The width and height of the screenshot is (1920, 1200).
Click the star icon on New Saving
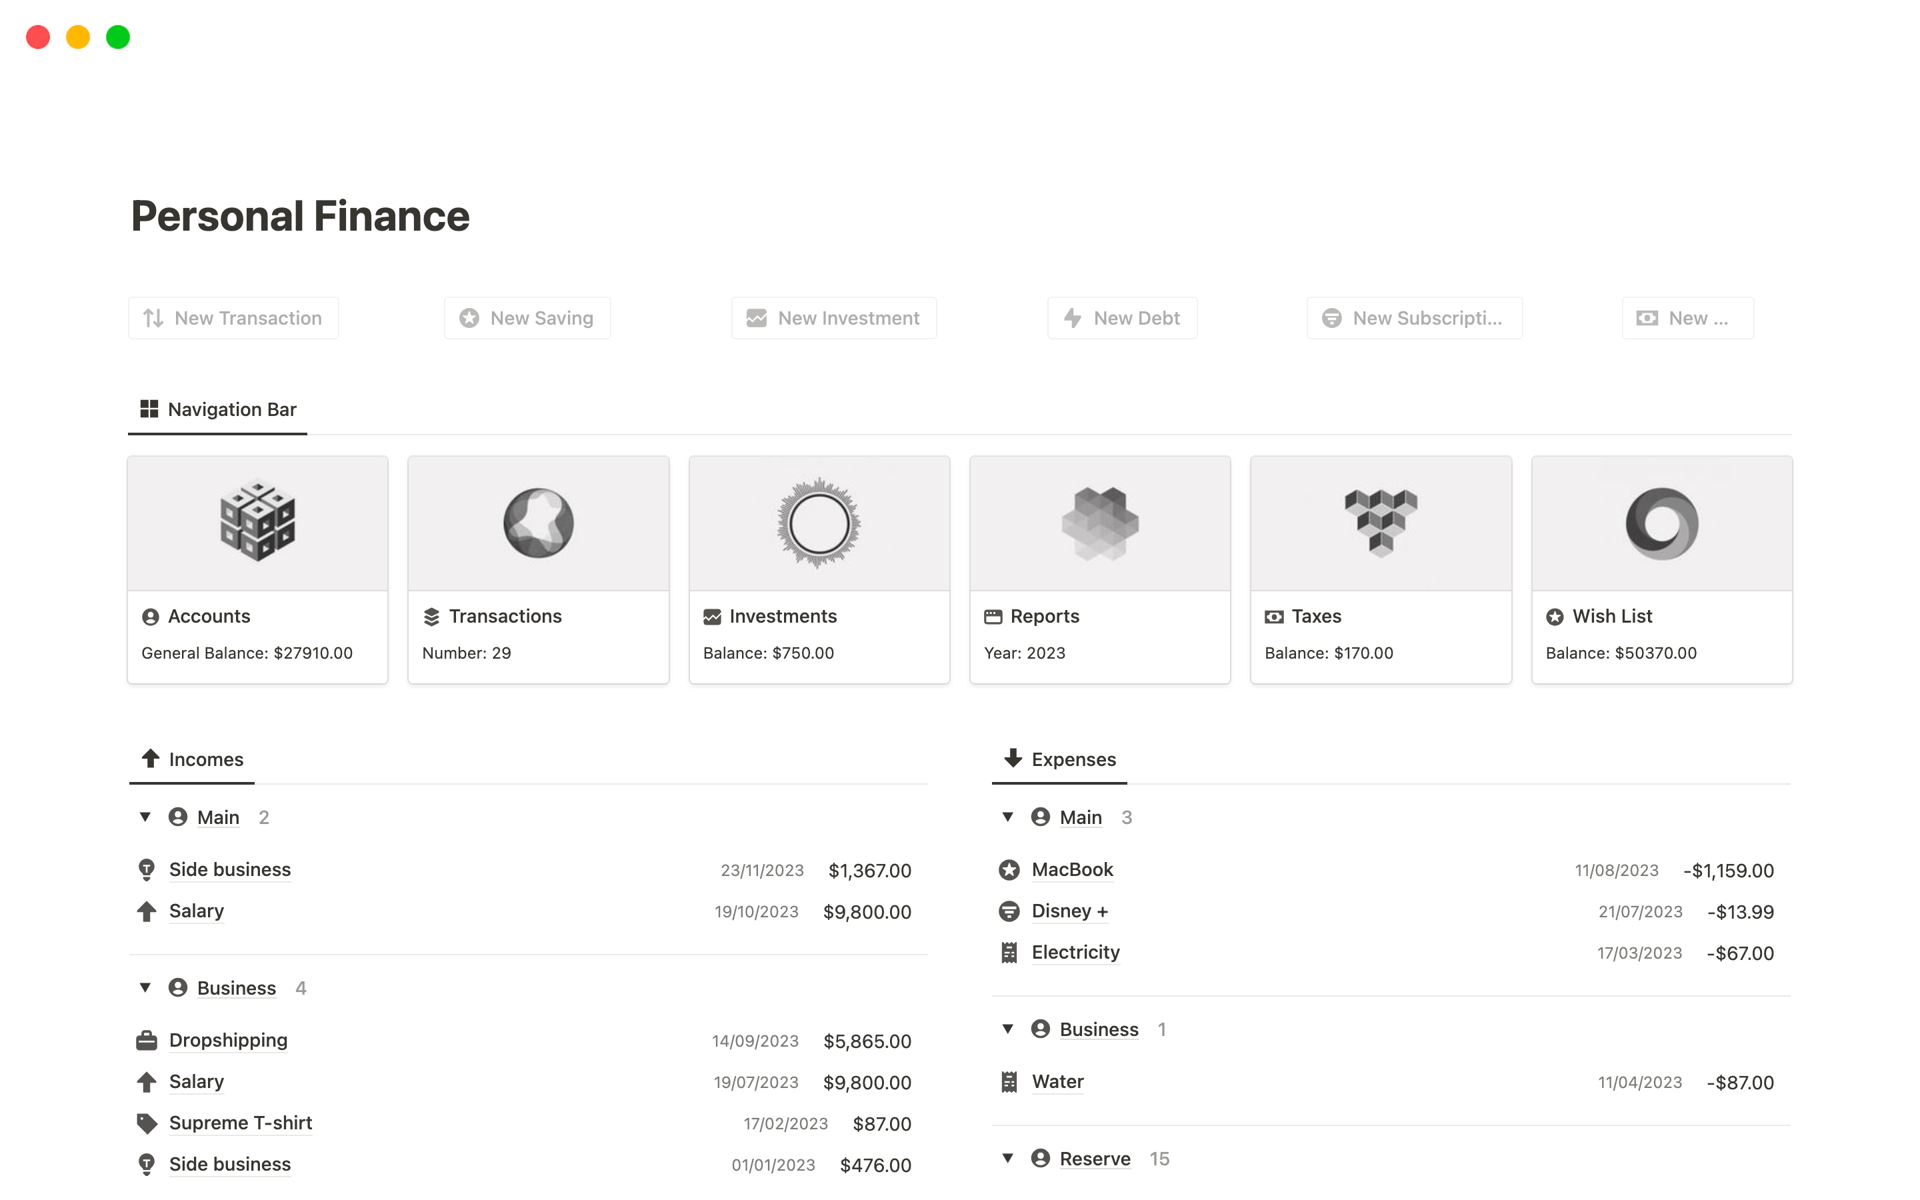tap(469, 318)
